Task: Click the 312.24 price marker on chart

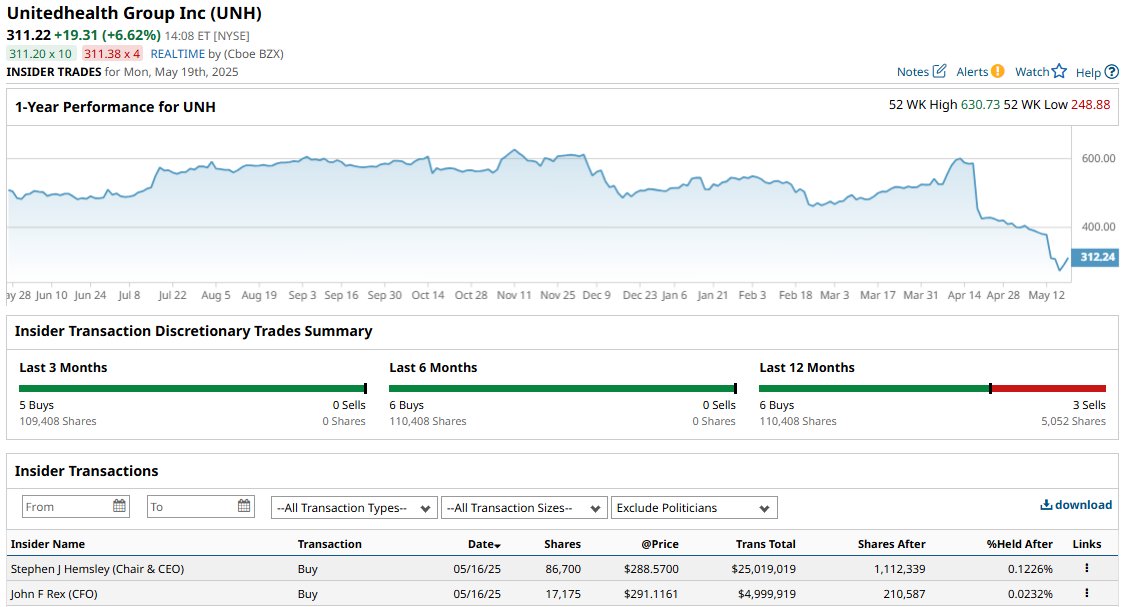Action: (x=1096, y=257)
